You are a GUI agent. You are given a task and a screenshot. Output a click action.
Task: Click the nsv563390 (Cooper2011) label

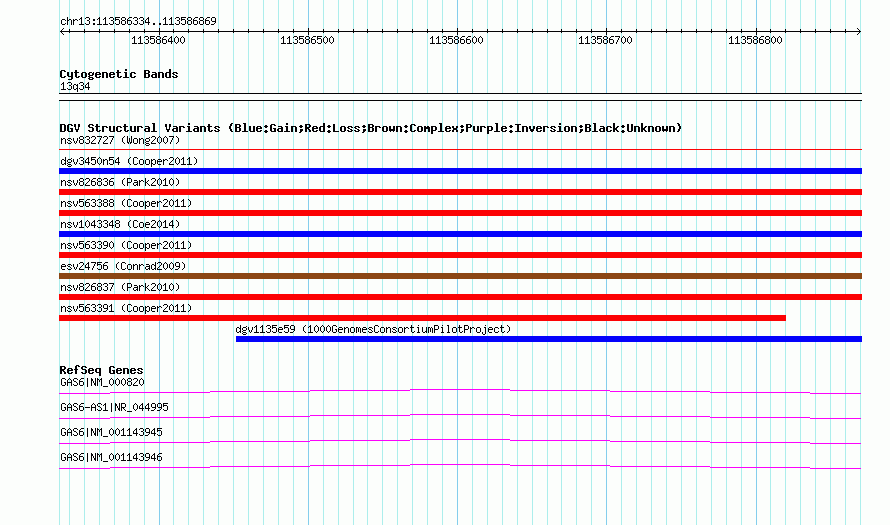(126, 245)
